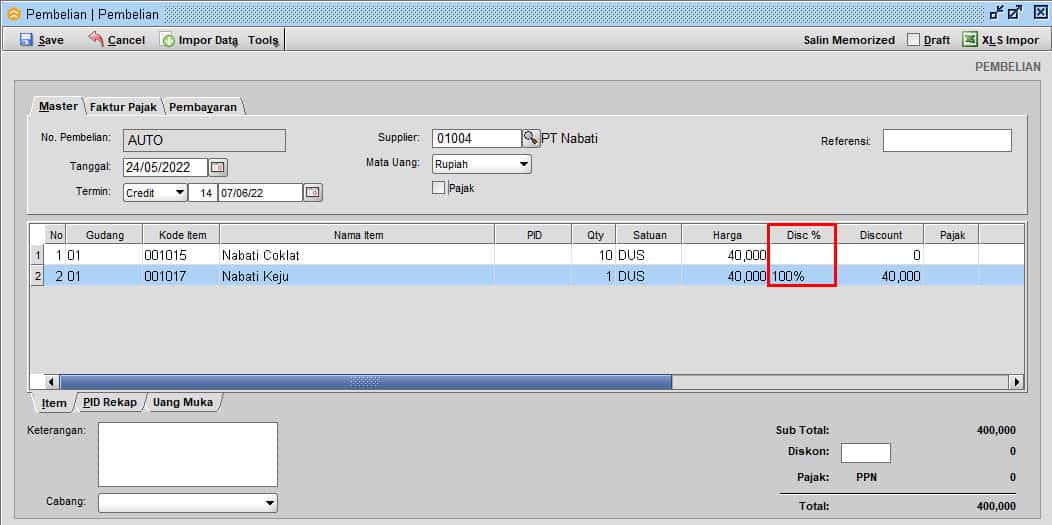Image resolution: width=1052 pixels, height=525 pixels.
Task: Click the Impor Data green icon
Action: coord(168,40)
